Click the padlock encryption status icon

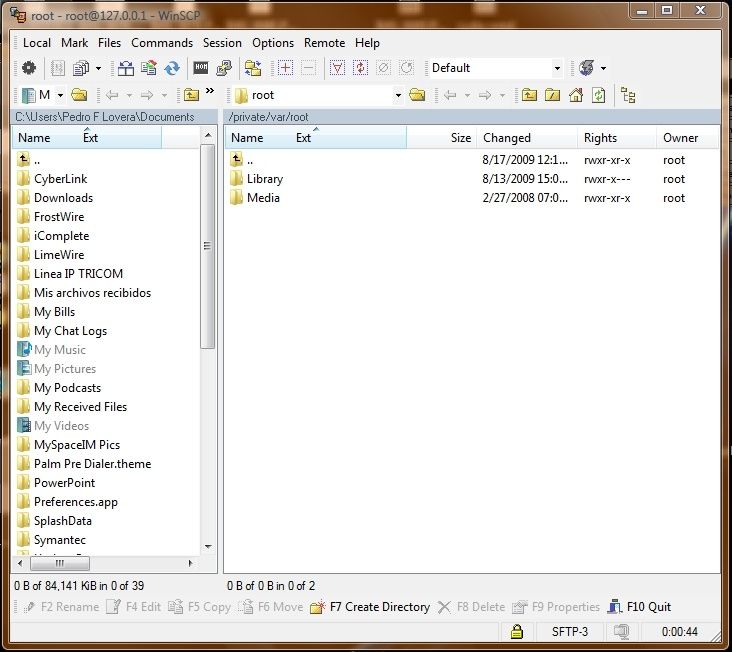517,632
